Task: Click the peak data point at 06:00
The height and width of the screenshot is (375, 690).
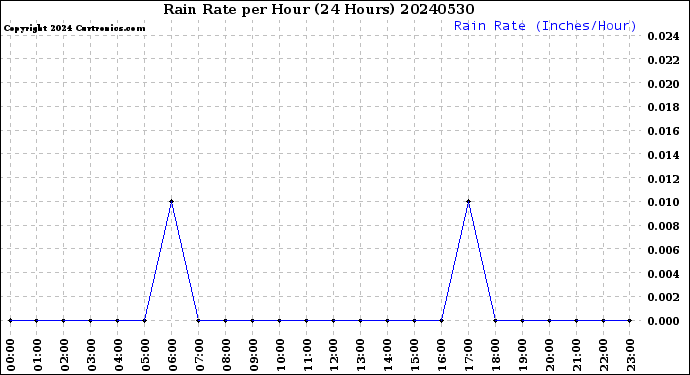Action: (172, 202)
